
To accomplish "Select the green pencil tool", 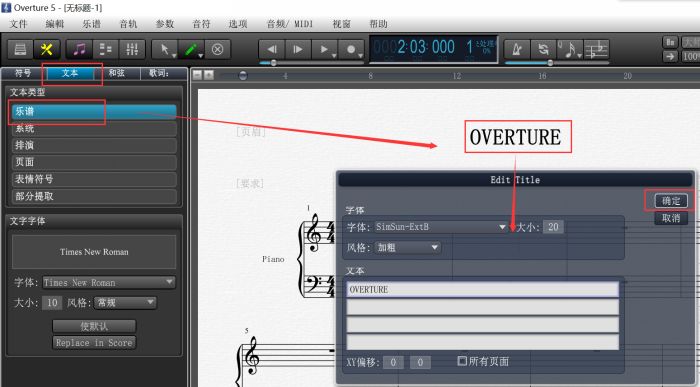I will 191,49.
